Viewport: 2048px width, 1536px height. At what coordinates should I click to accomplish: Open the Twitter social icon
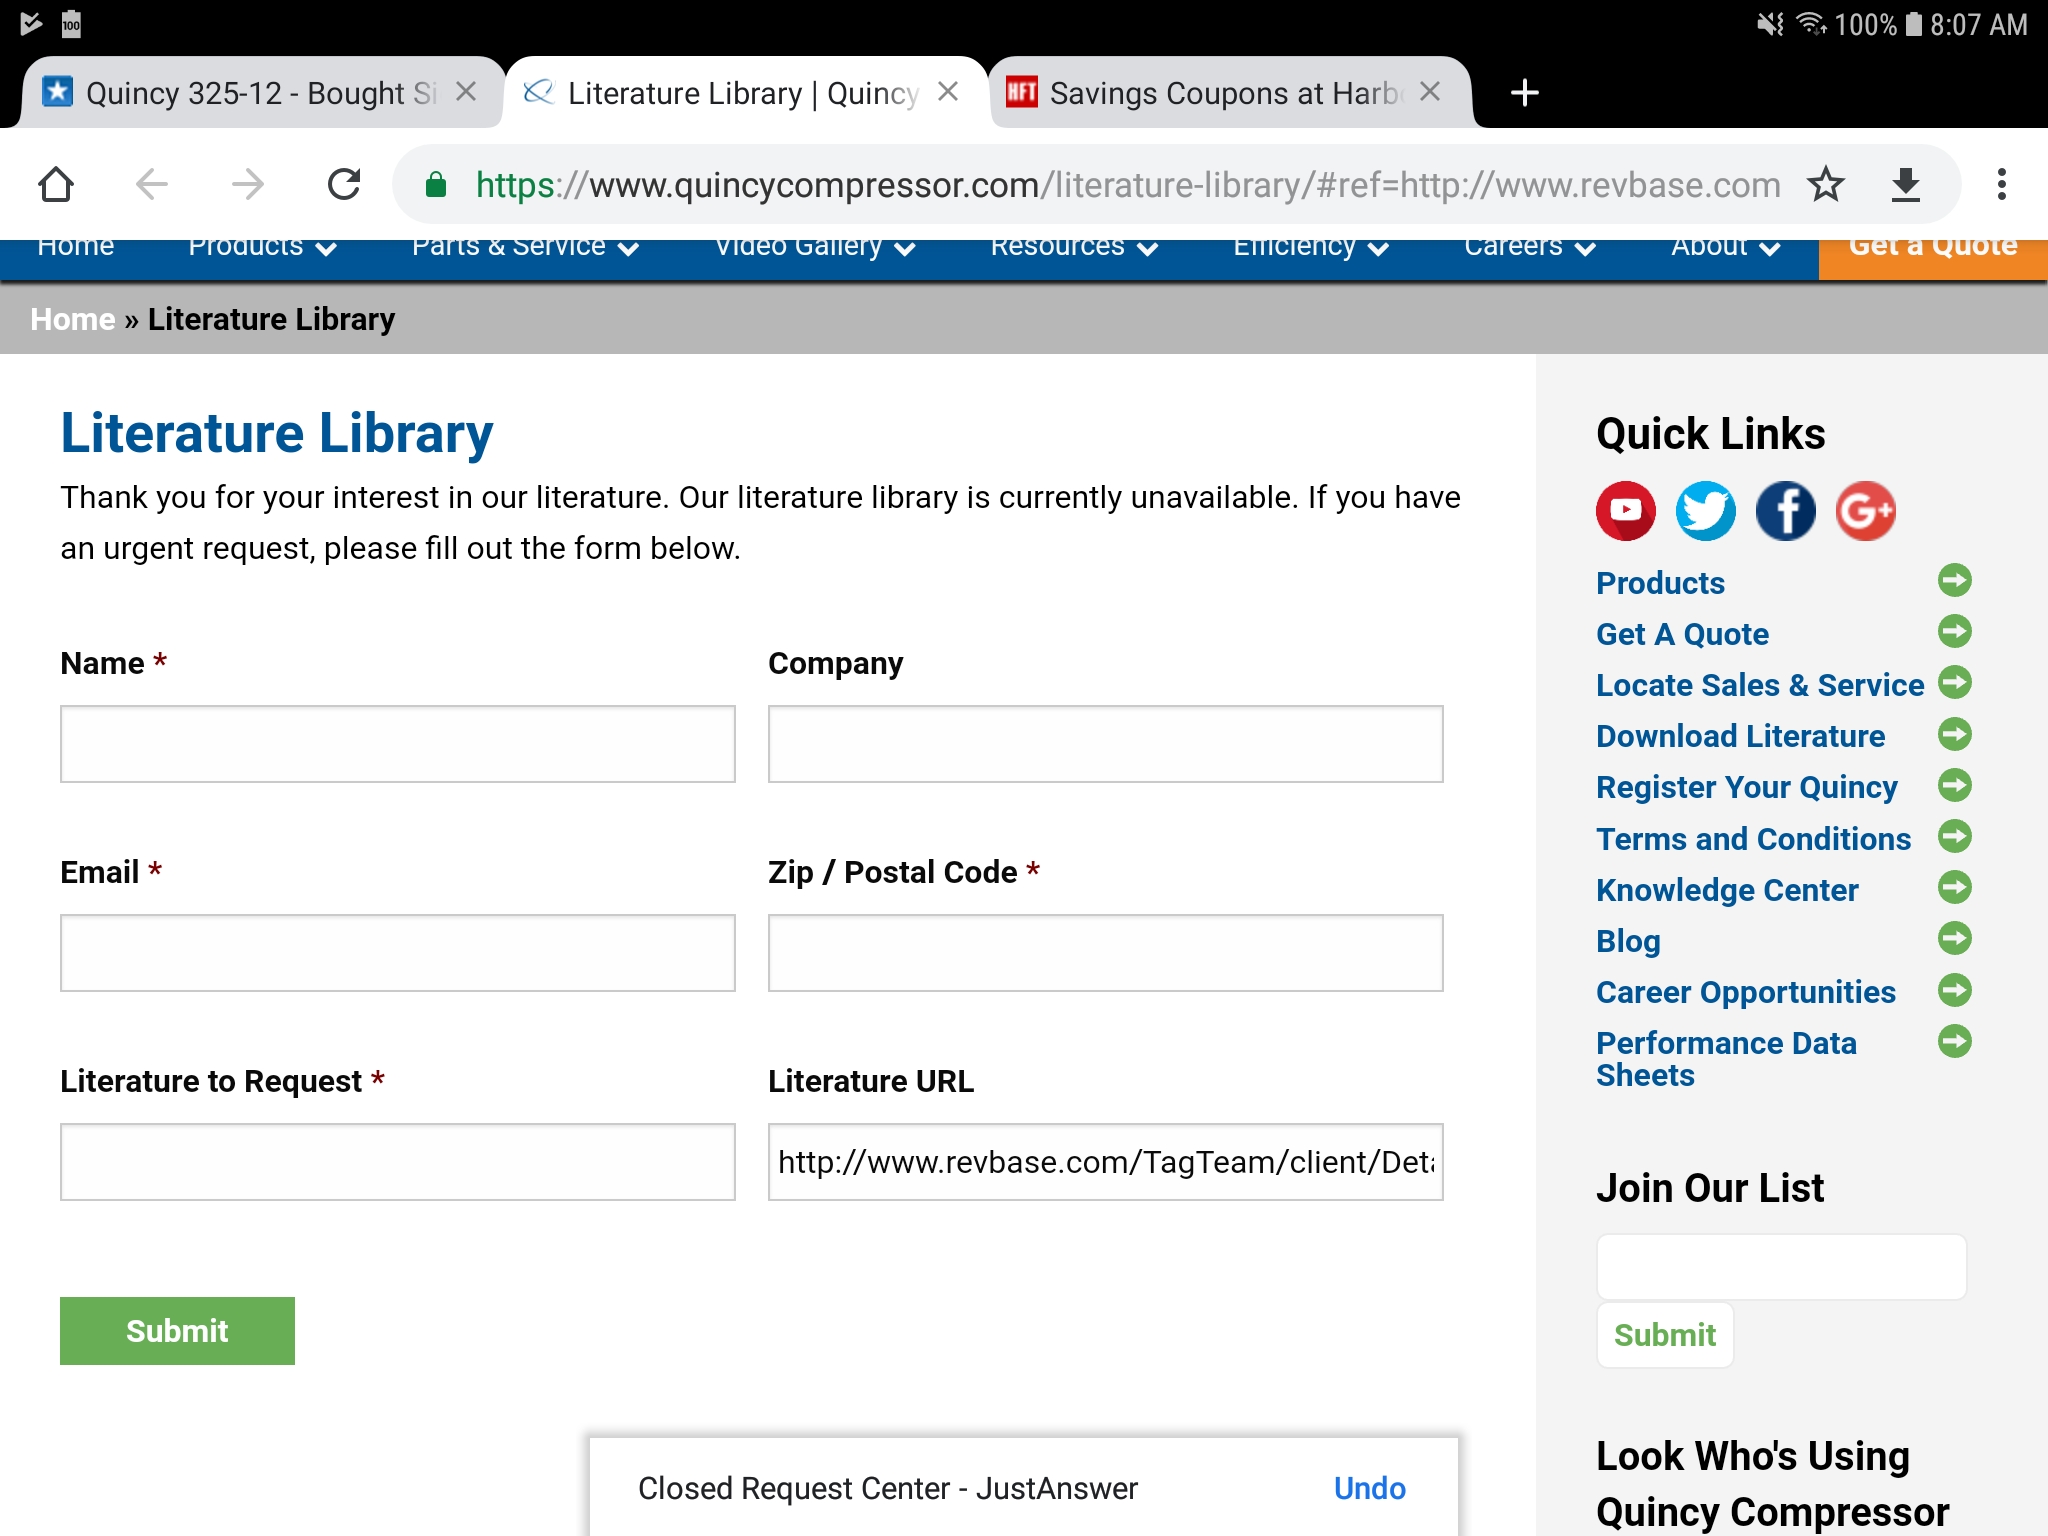click(1706, 510)
